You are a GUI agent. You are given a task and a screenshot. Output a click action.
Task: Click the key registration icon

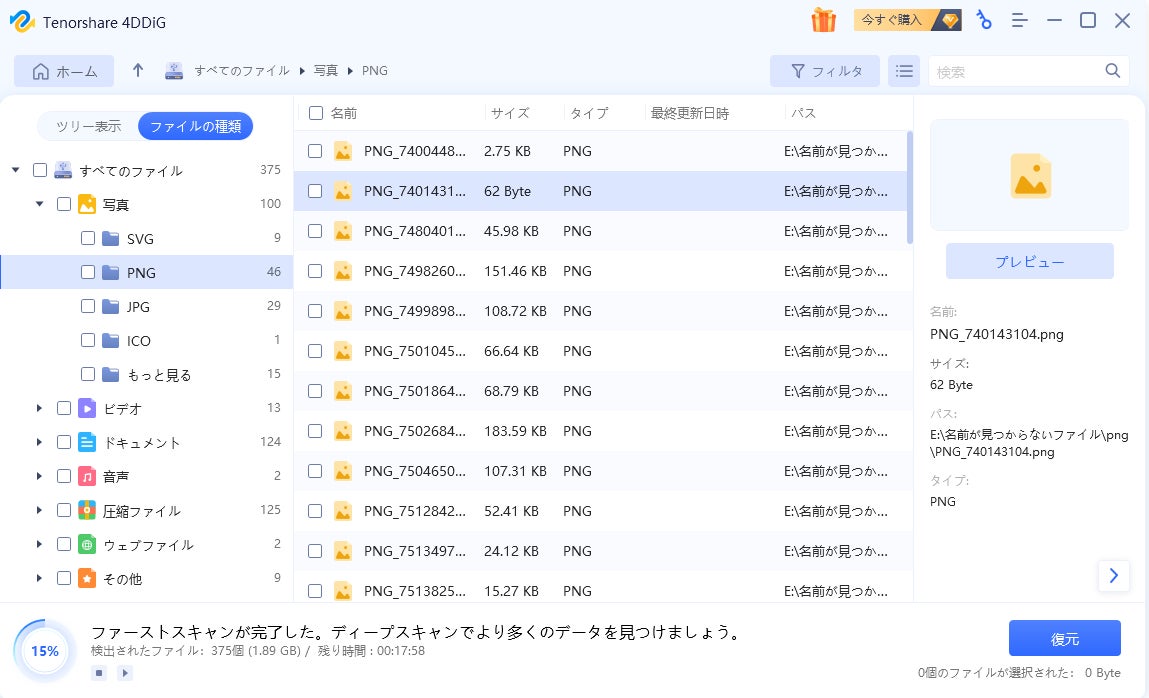coord(985,20)
